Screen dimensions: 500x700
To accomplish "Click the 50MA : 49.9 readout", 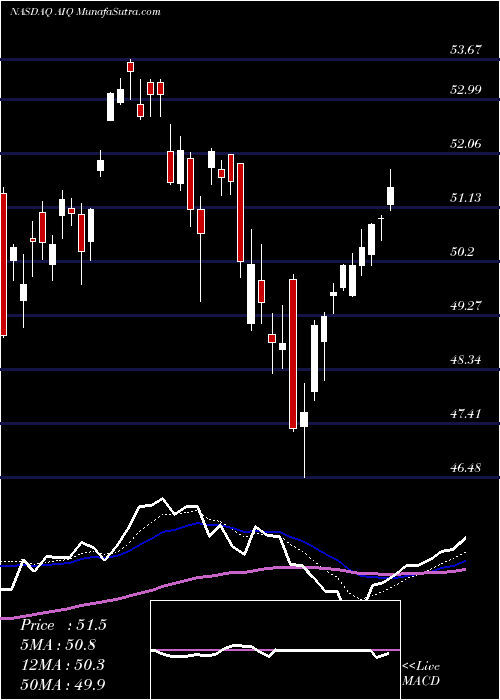I will [62, 684].
